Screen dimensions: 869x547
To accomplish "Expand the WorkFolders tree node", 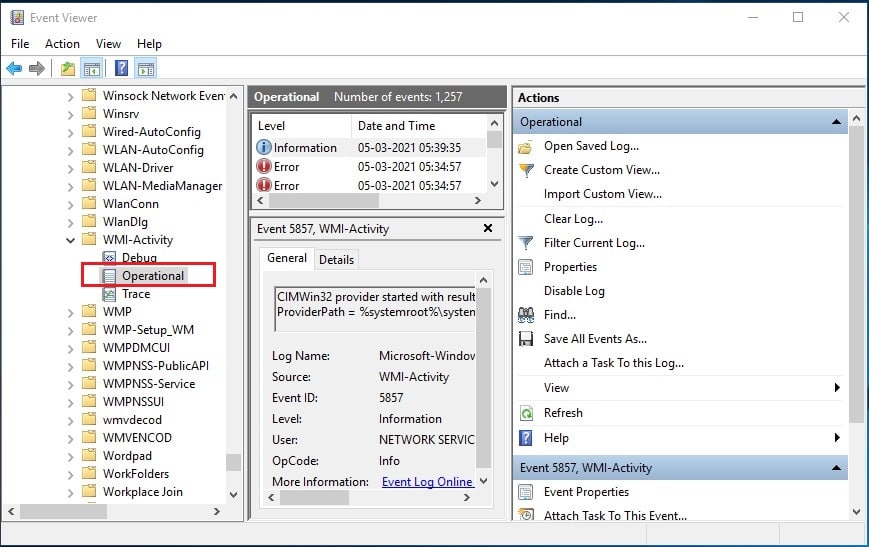I will [70, 474].
